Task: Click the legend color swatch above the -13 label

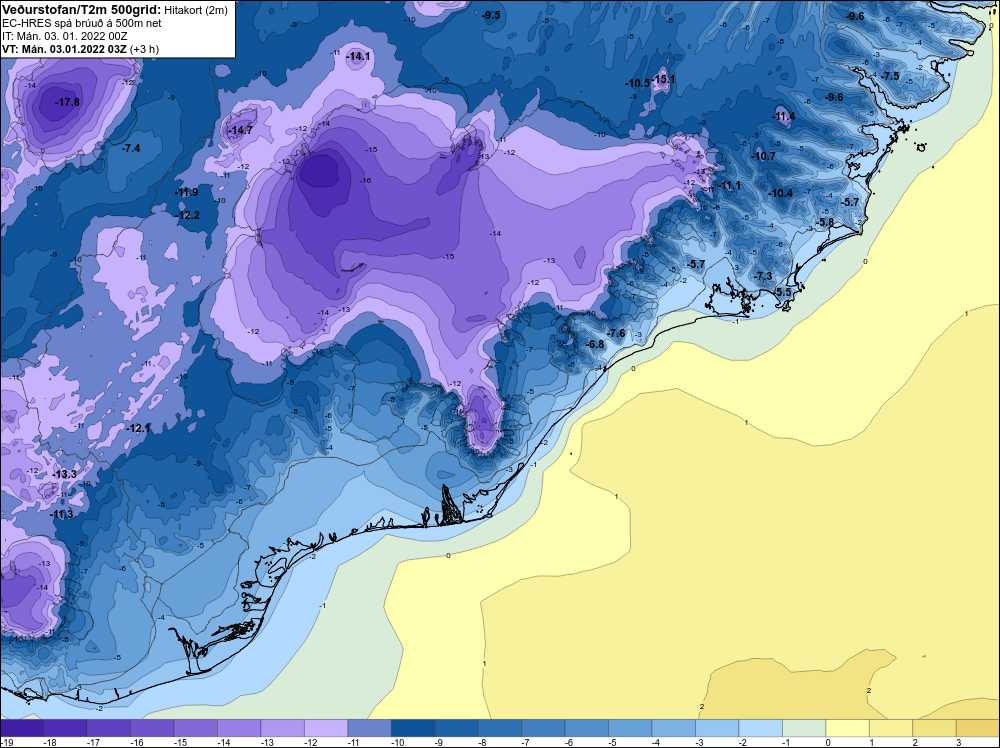Action: click(x=283, y=728)
